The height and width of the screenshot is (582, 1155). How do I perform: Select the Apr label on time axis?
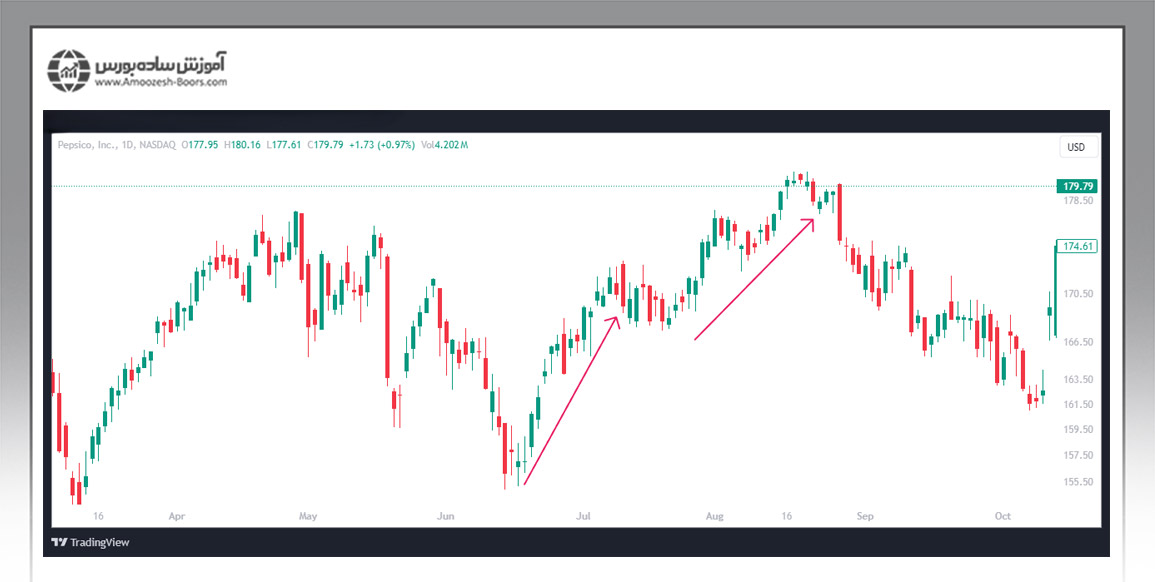[177, 517]
